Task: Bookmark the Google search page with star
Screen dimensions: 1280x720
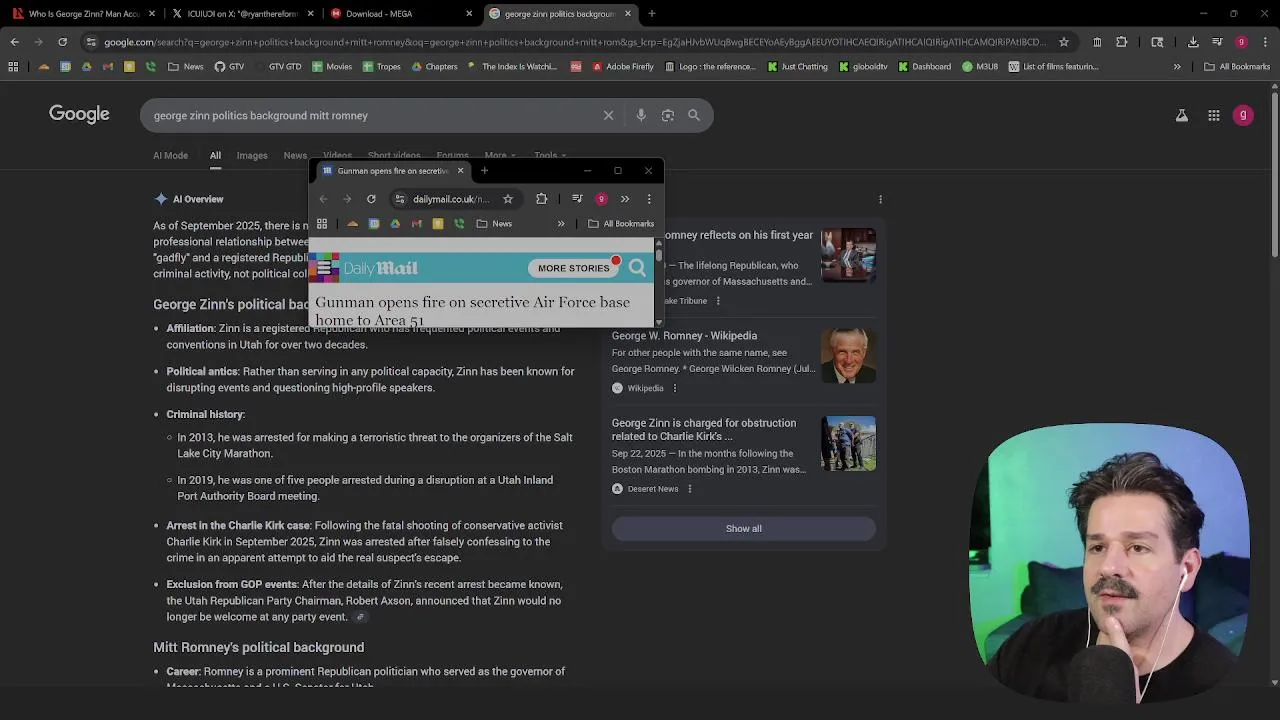Action: coord(1064,42)
